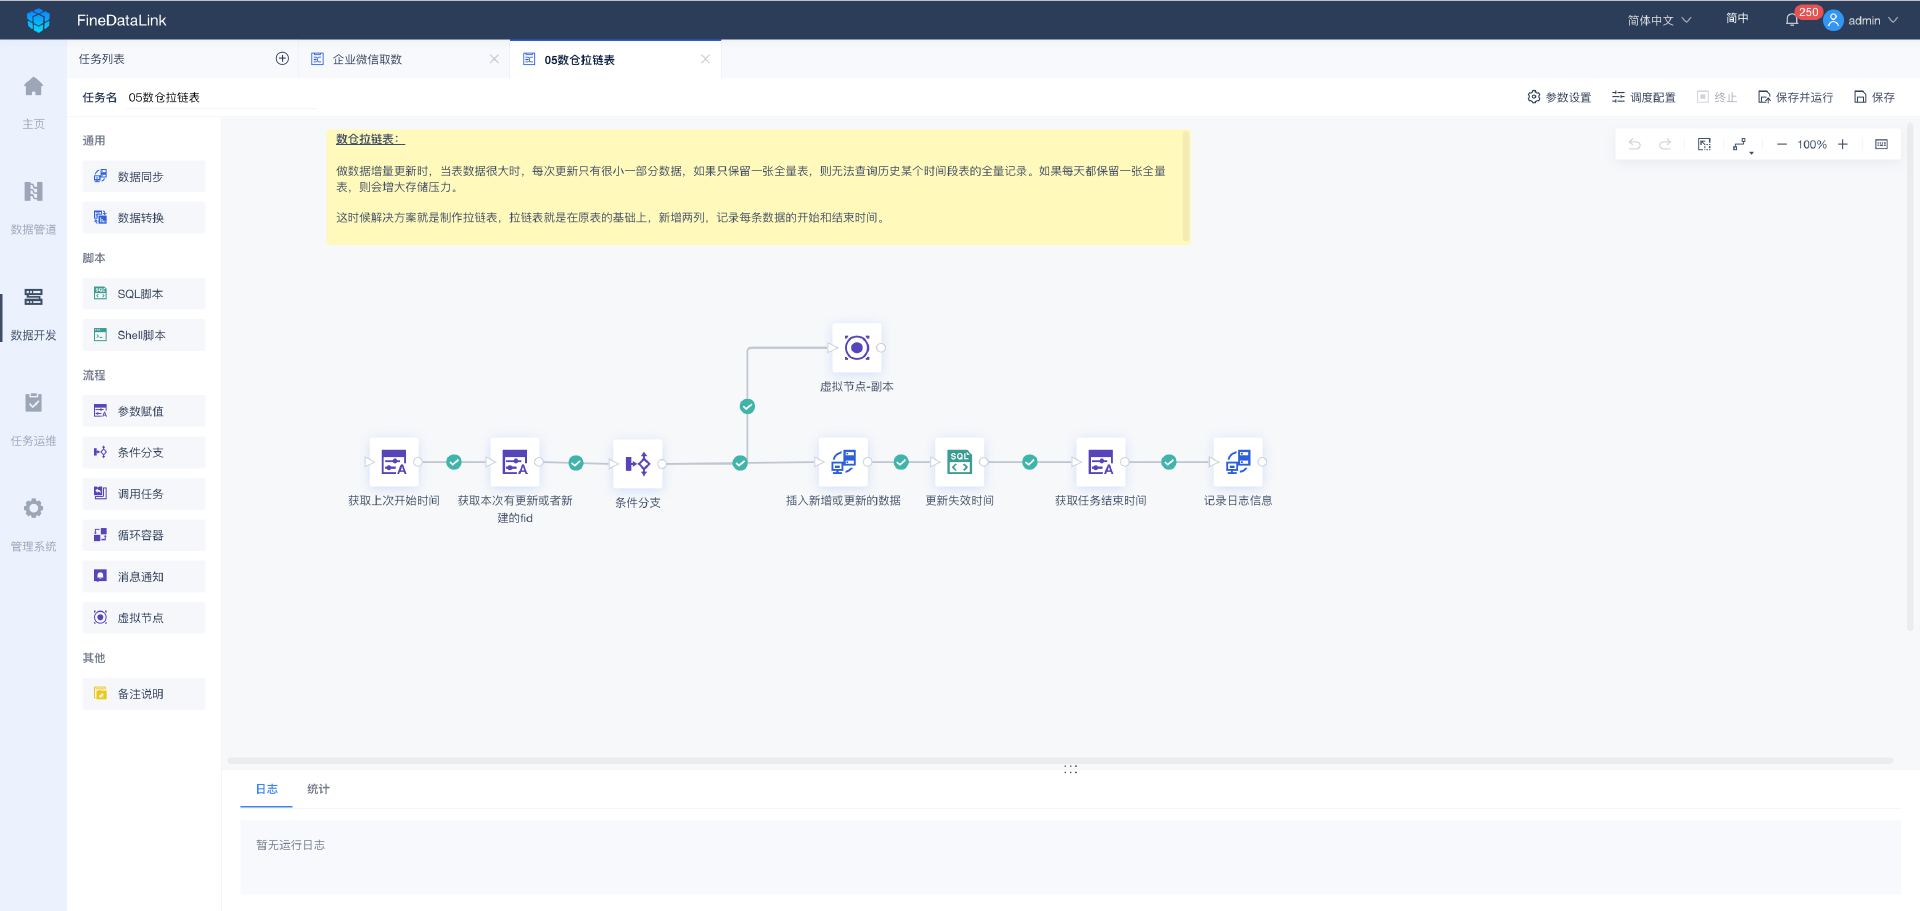The width and height of the screenshot is (1920, 911).
Task: Select the 数据同步 node in the palette
Action: point(144,176)
